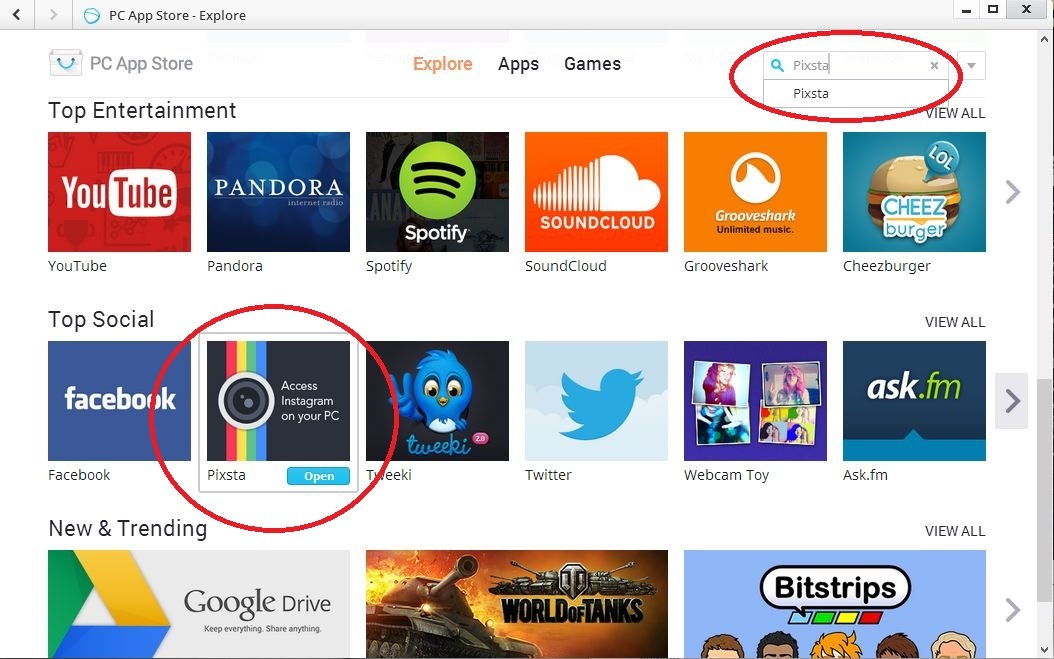Go forward with the forward arrow
Screen dimensions: 1054x659
pyautogui.click(x=53, y=14)
